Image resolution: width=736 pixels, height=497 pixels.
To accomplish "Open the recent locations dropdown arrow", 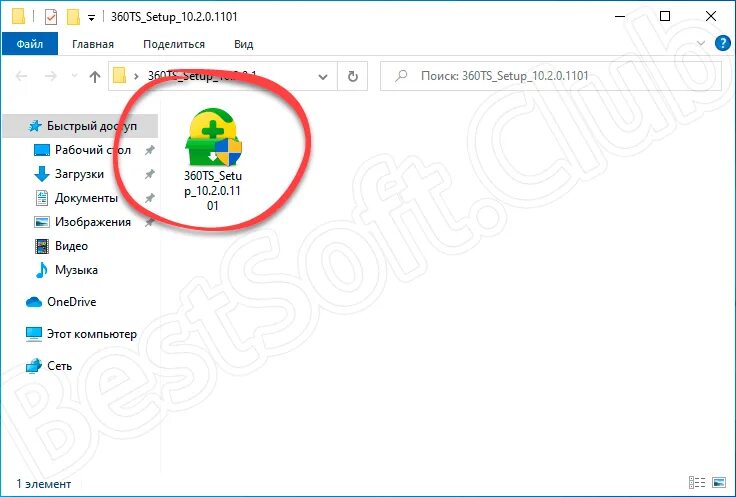I will coord(74,76).
